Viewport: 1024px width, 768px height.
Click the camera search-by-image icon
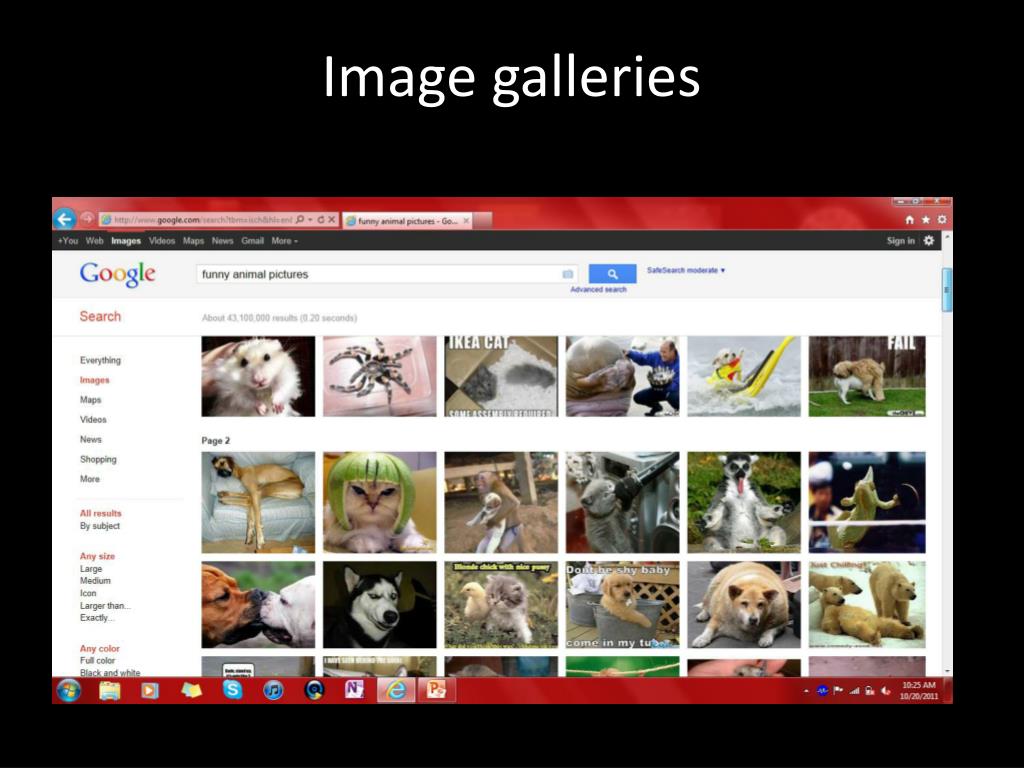pyautogui.click(x=568, y=274)
